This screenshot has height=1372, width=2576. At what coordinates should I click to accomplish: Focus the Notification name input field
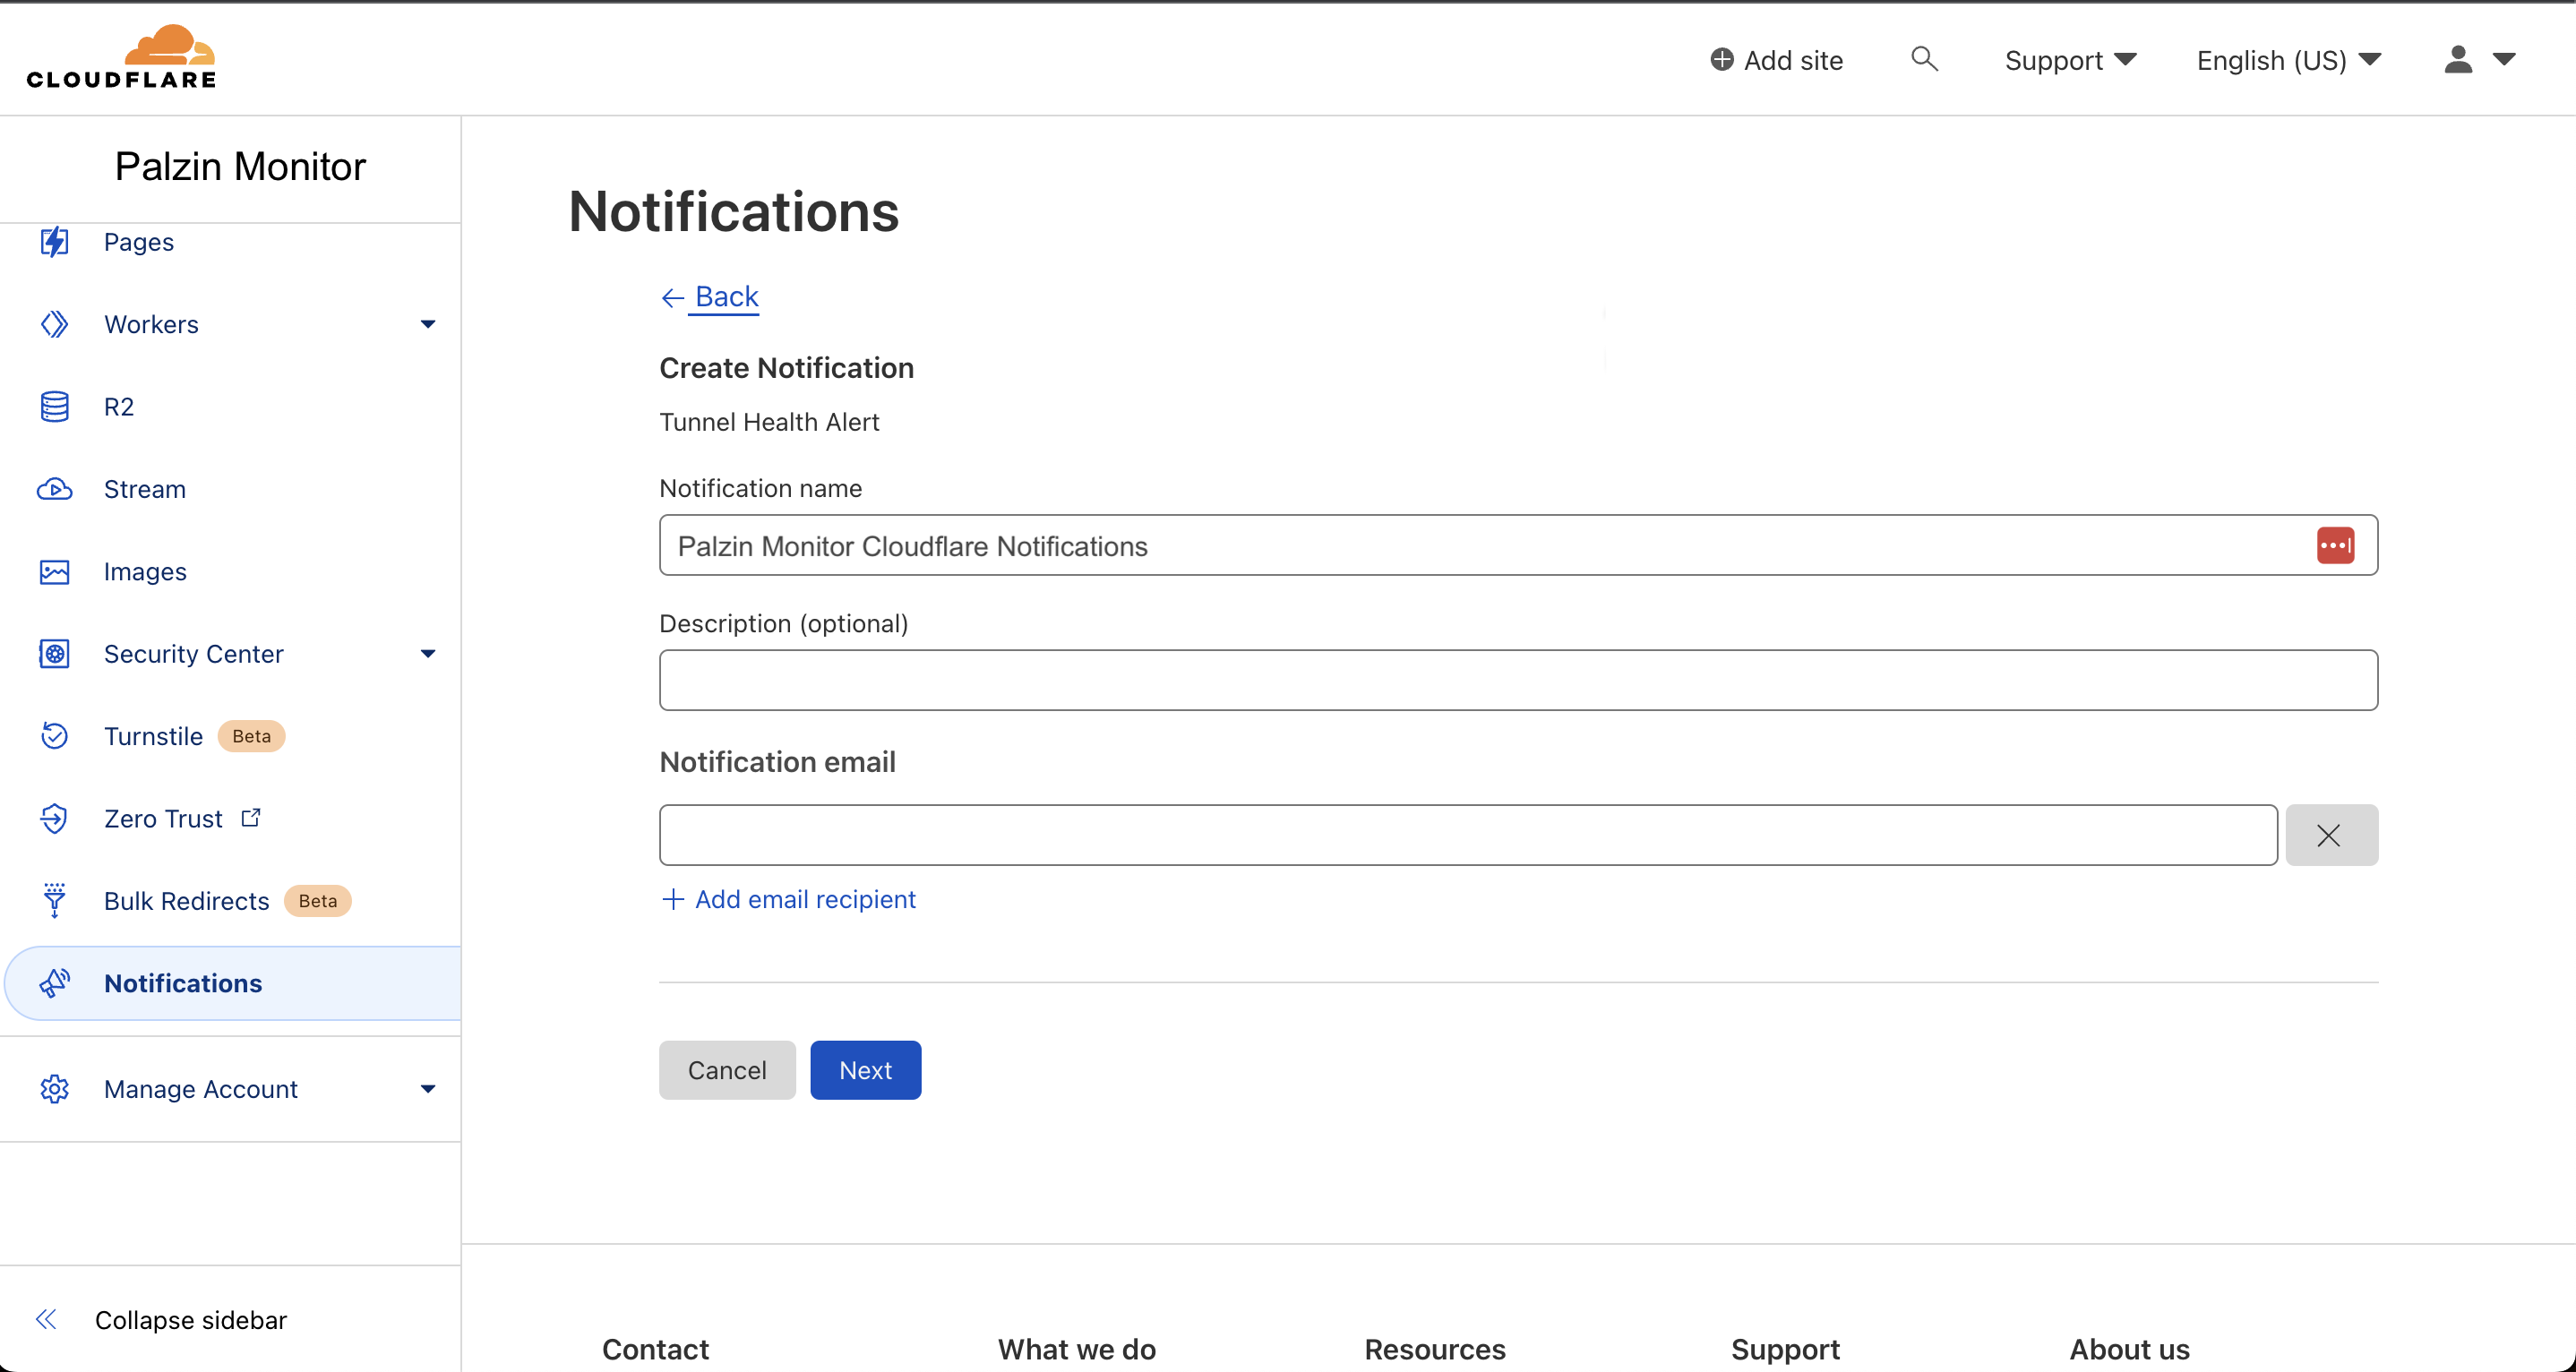click(x=1518, y=546)
